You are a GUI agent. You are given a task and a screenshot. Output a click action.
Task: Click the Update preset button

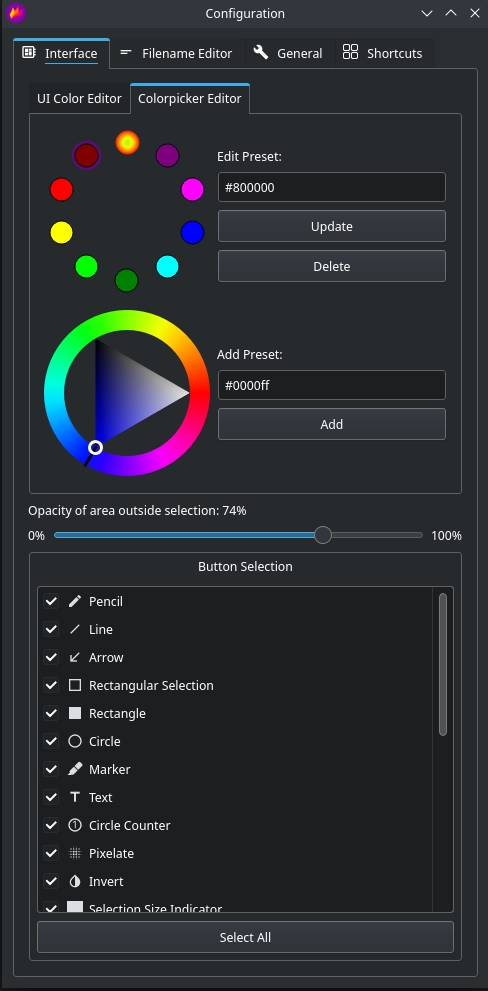click(x=332, y=226)
